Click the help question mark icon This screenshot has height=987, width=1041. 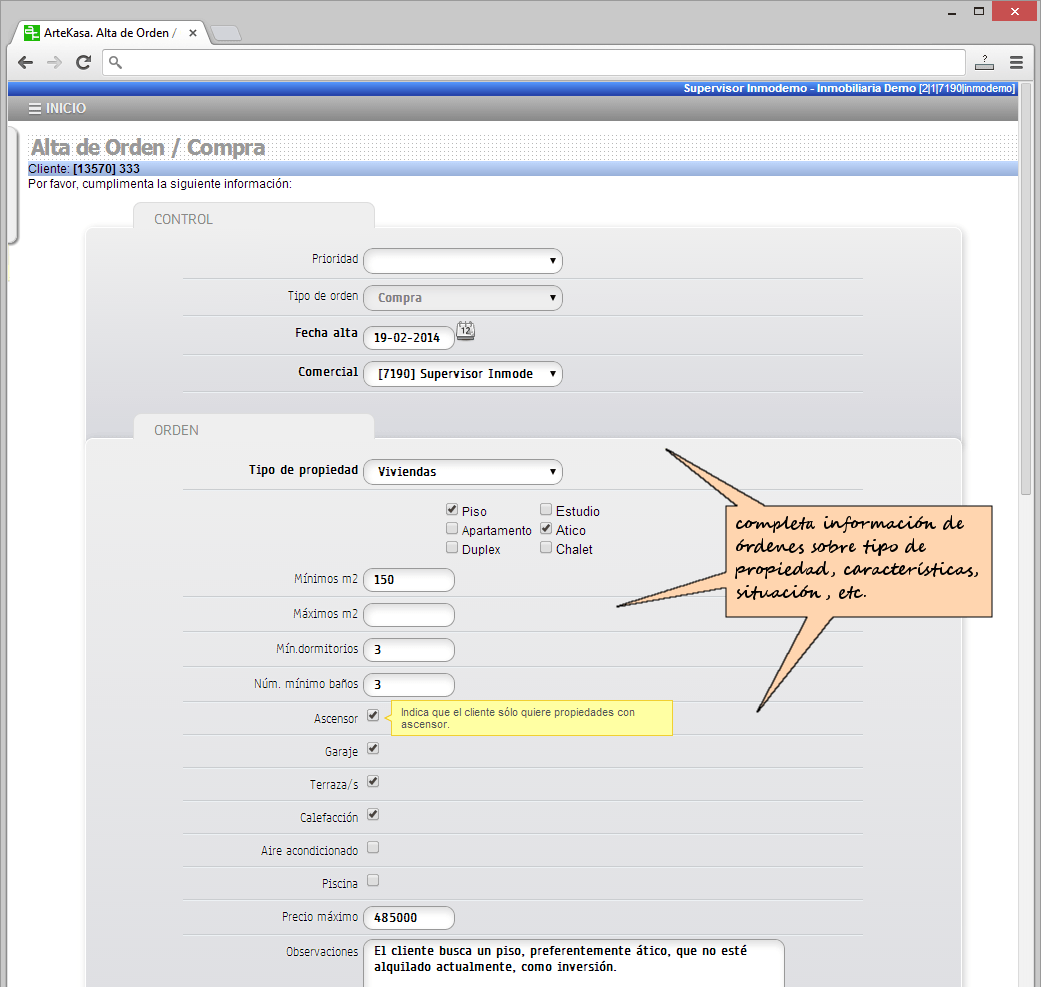pos(984,62)
